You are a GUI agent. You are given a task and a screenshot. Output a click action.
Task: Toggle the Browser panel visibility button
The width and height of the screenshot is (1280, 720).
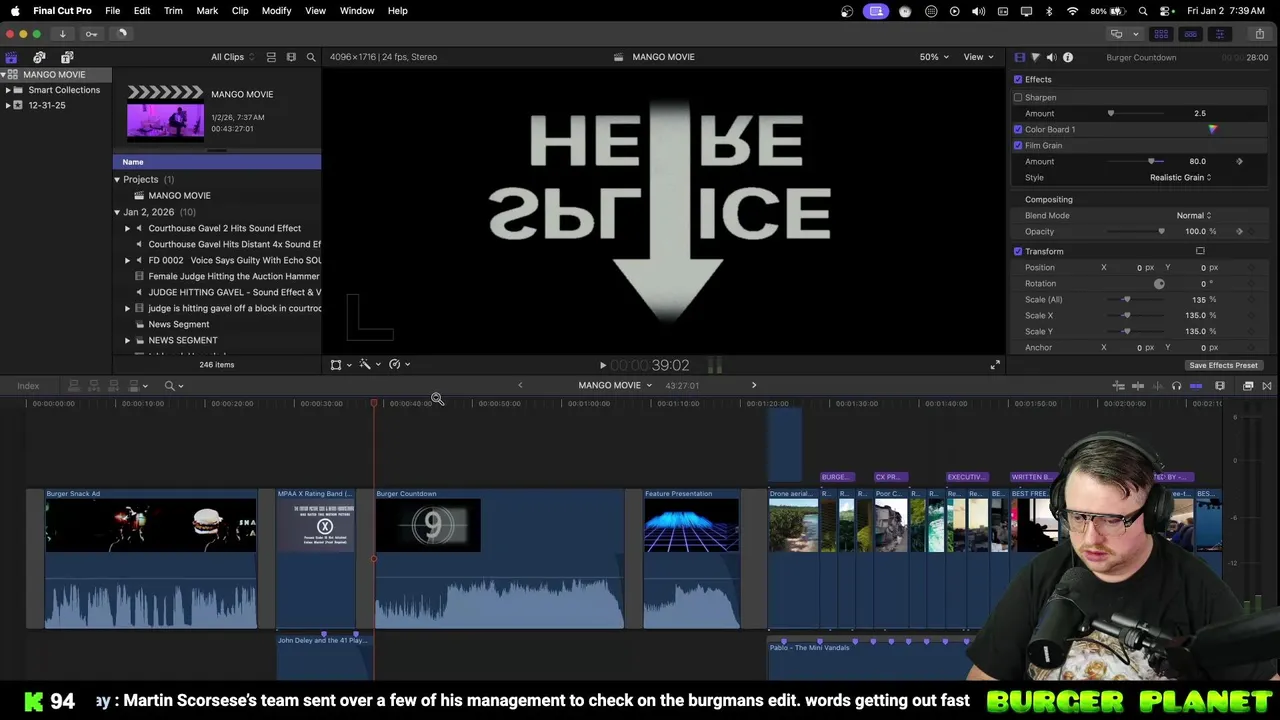click(1161, 34)
